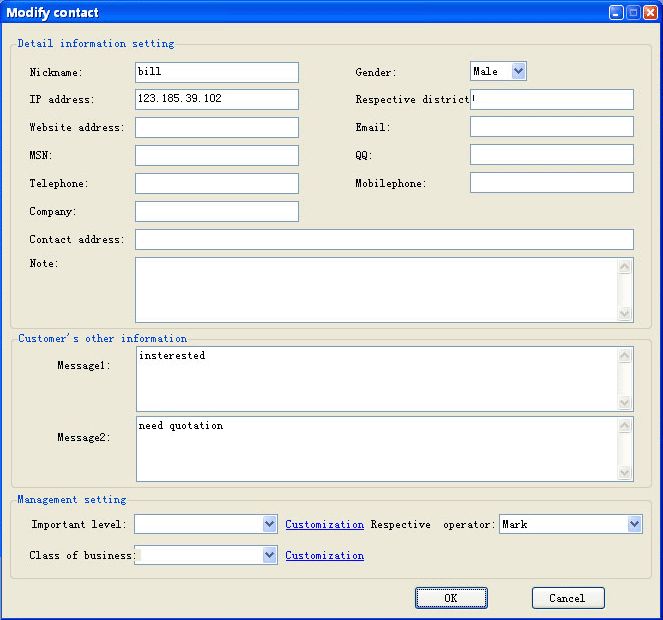Focus the Contact address field
The width and height of the screenshot is (663, 620).
(x=384, y=239)
